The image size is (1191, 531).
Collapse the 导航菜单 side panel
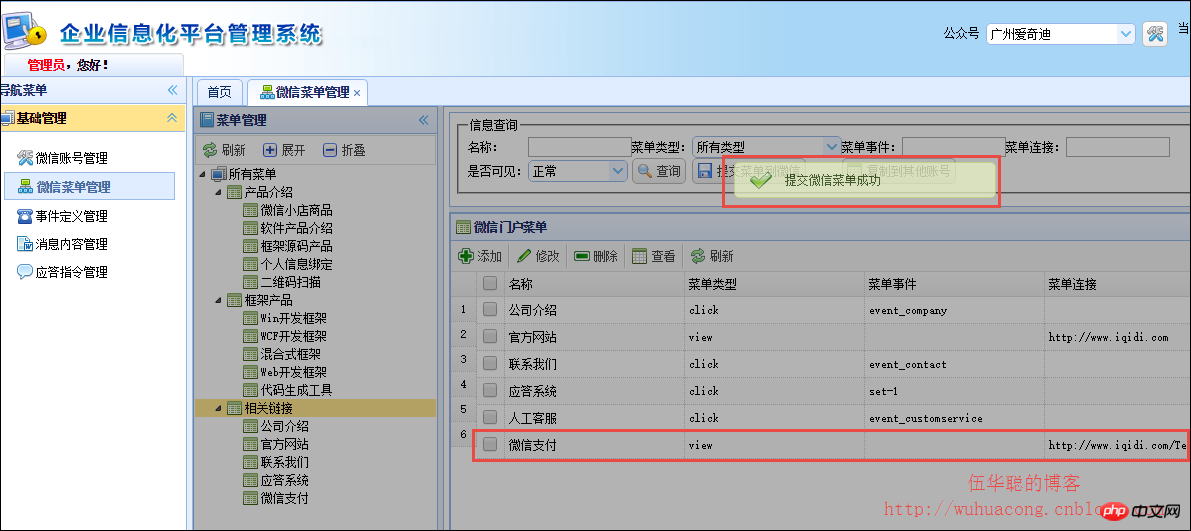(x=172, y=90)
